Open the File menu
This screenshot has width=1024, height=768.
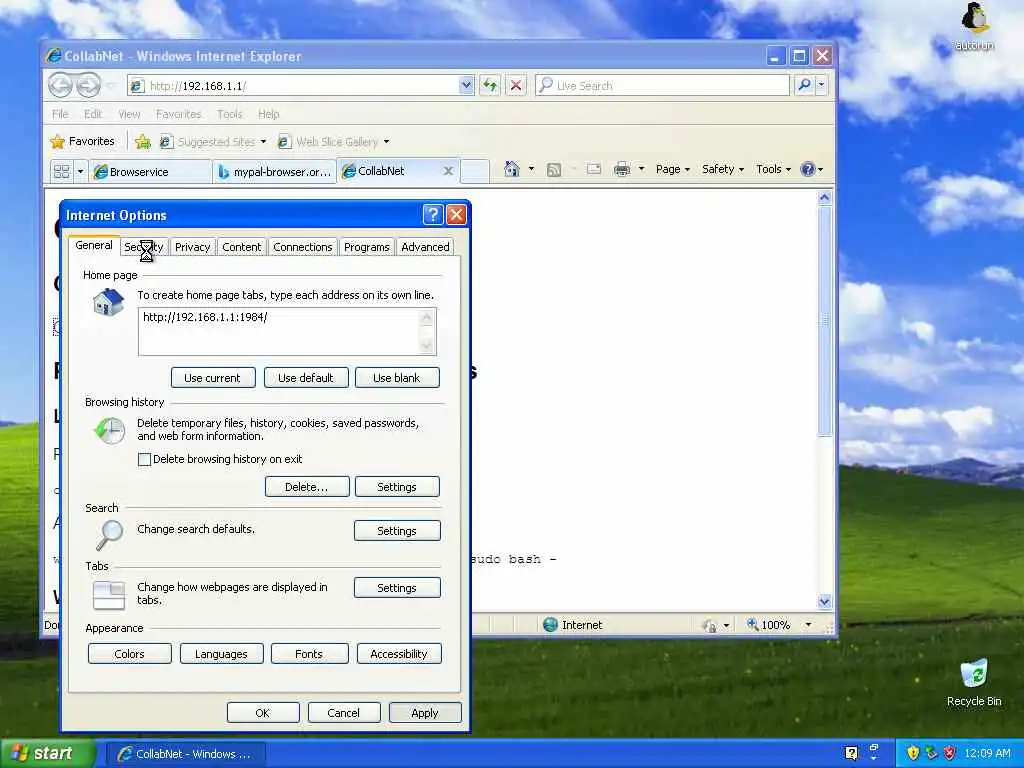tap(60, 114)
